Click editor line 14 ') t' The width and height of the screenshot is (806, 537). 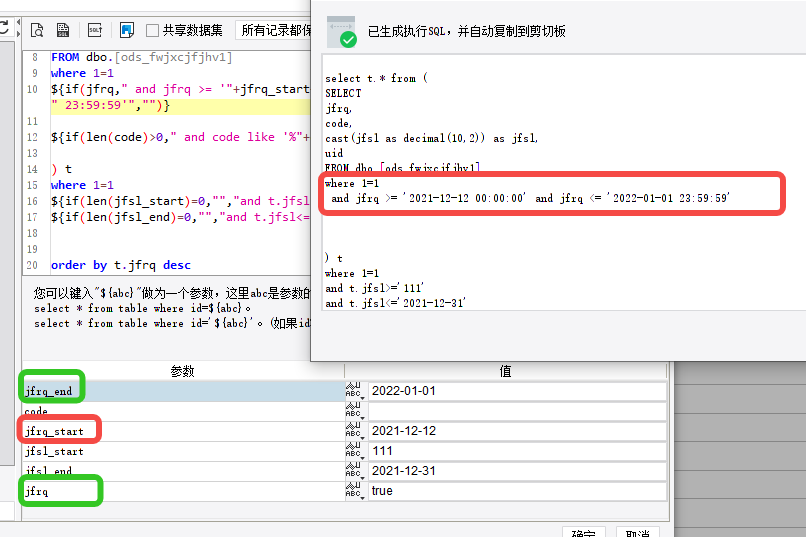tap(61, 169)
